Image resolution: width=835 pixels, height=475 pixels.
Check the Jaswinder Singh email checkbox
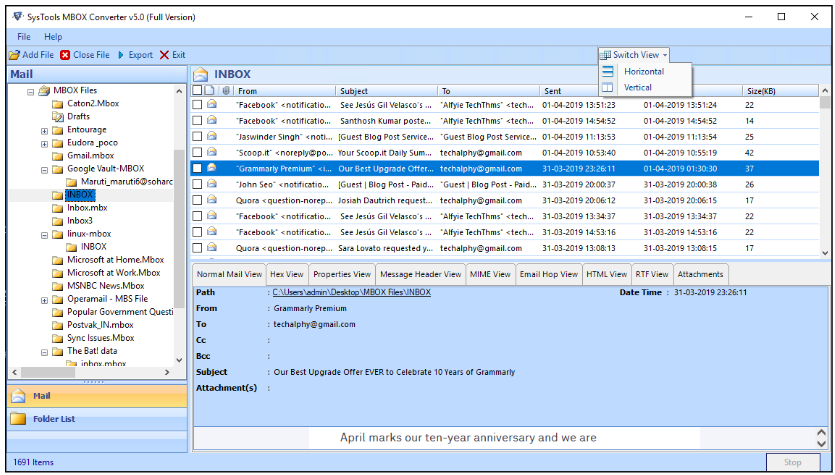197,137
